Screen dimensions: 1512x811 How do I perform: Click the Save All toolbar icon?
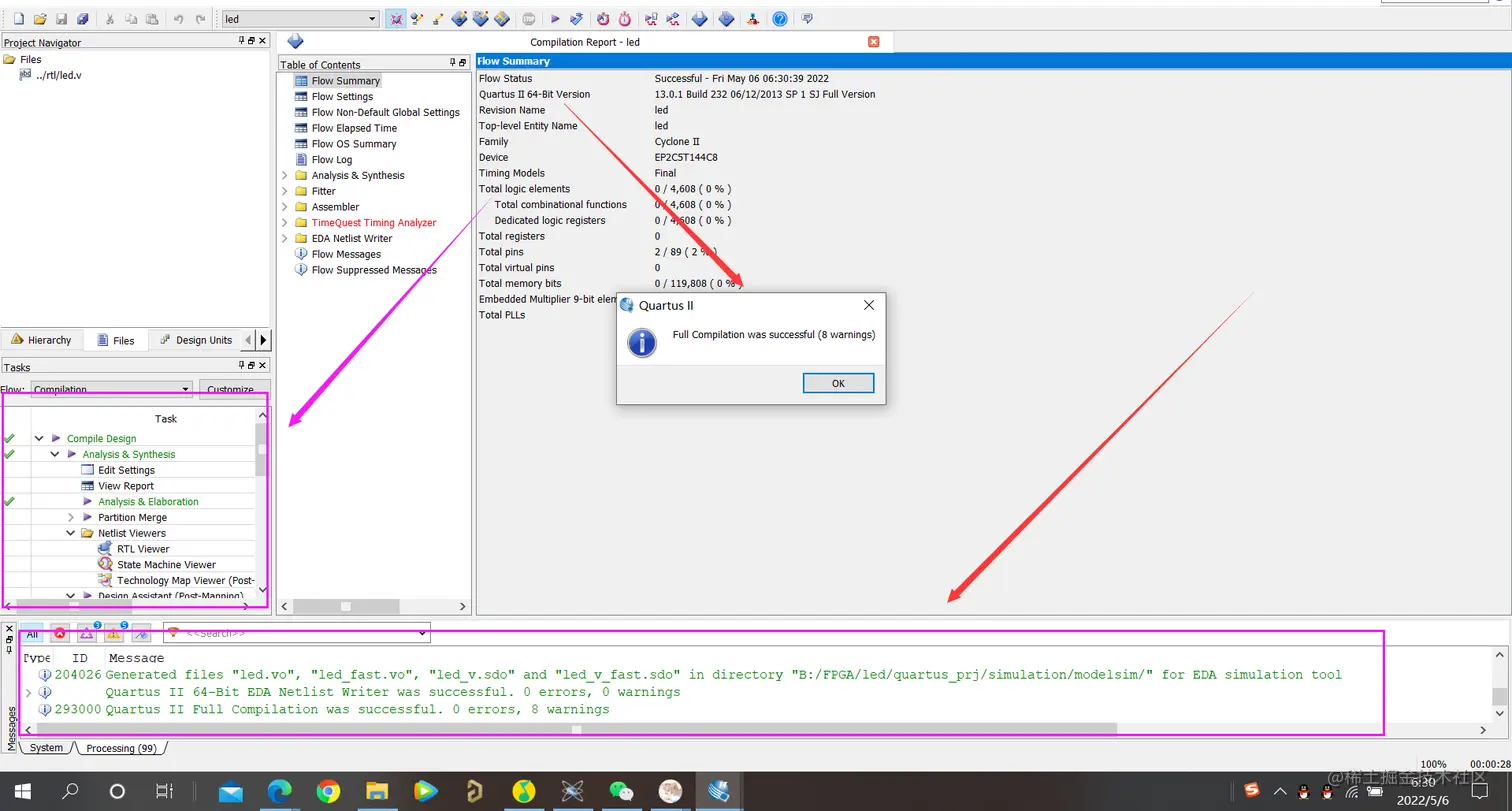(83, 19)
